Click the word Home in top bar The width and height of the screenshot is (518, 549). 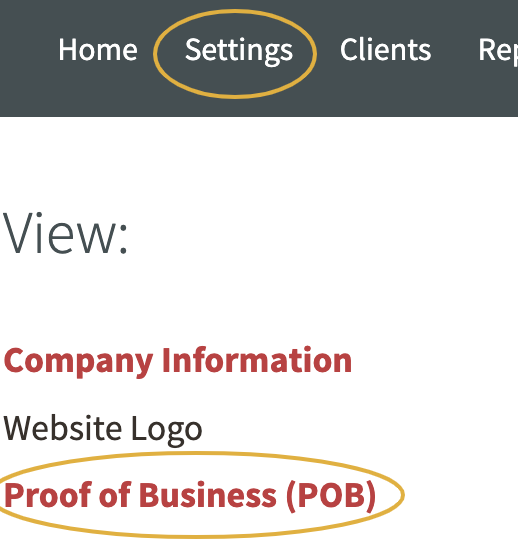(x=98, y=50)
